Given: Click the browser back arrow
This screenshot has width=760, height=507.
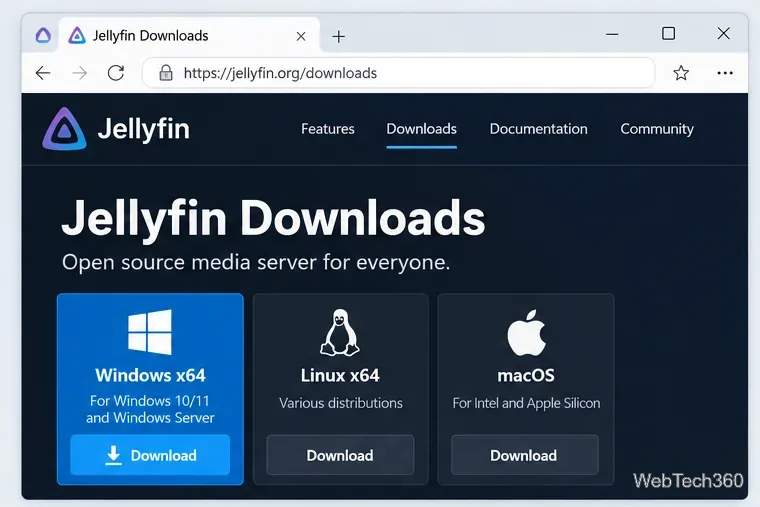Looking at the screenshot, I should click(x=43, y=73).
